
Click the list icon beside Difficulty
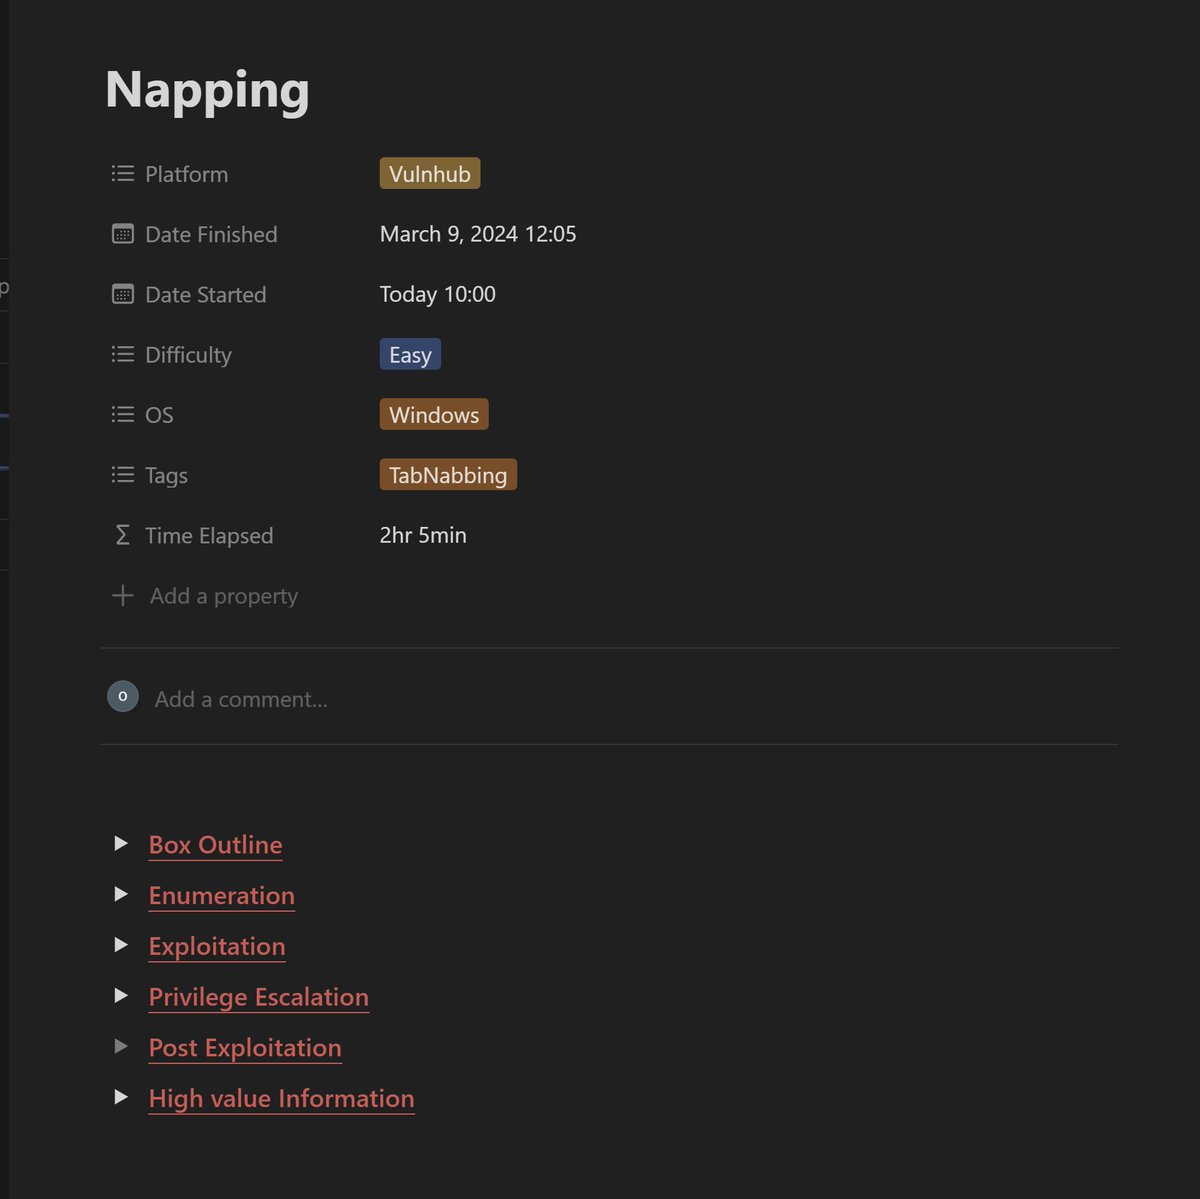coord(122,354)
